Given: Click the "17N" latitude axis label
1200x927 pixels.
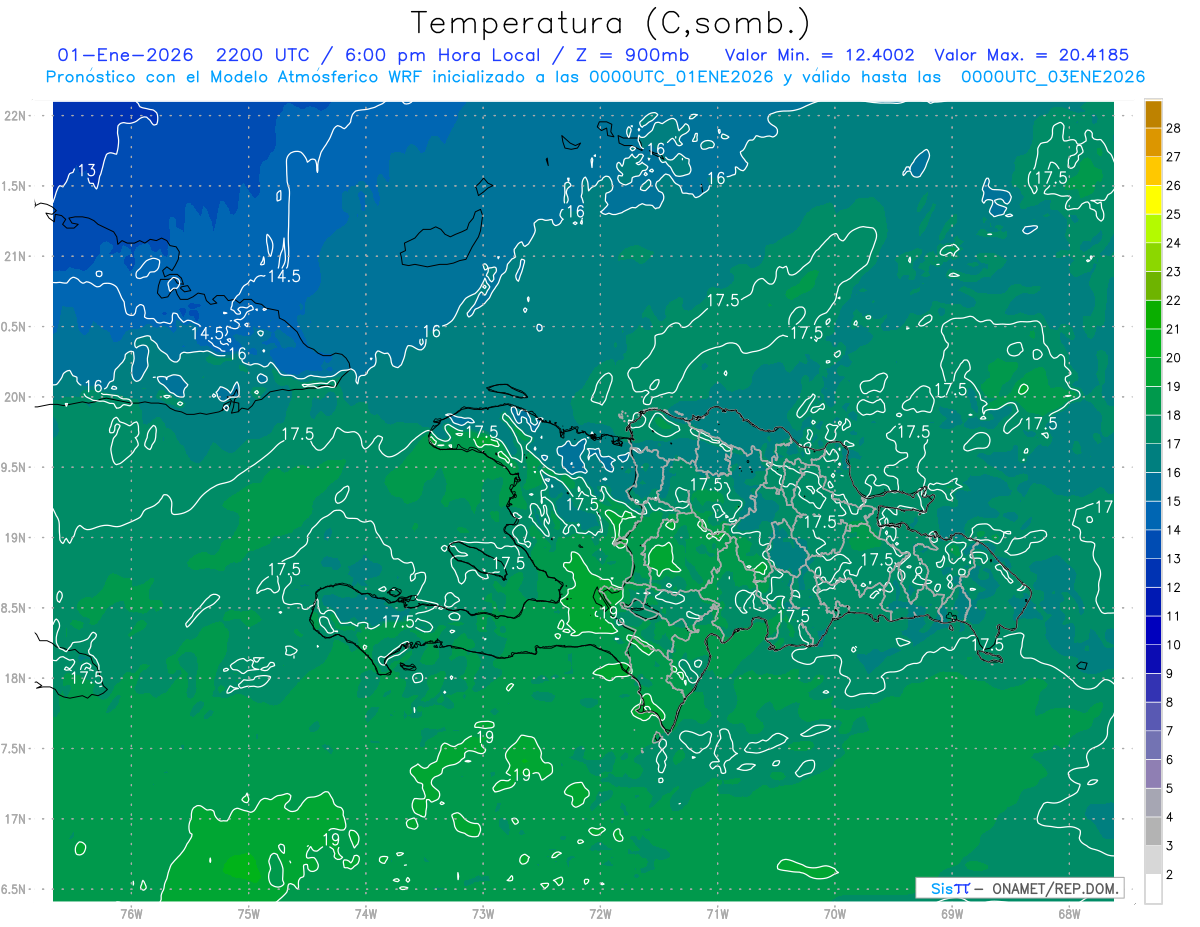Looking at the screenshot, I should (15, 819).
